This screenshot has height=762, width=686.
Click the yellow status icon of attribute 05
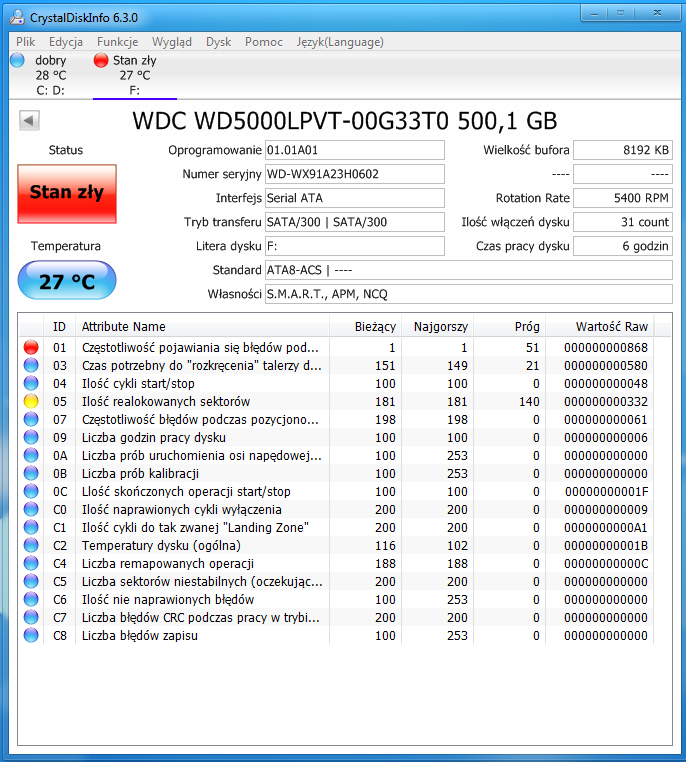(x=31, y=401)
